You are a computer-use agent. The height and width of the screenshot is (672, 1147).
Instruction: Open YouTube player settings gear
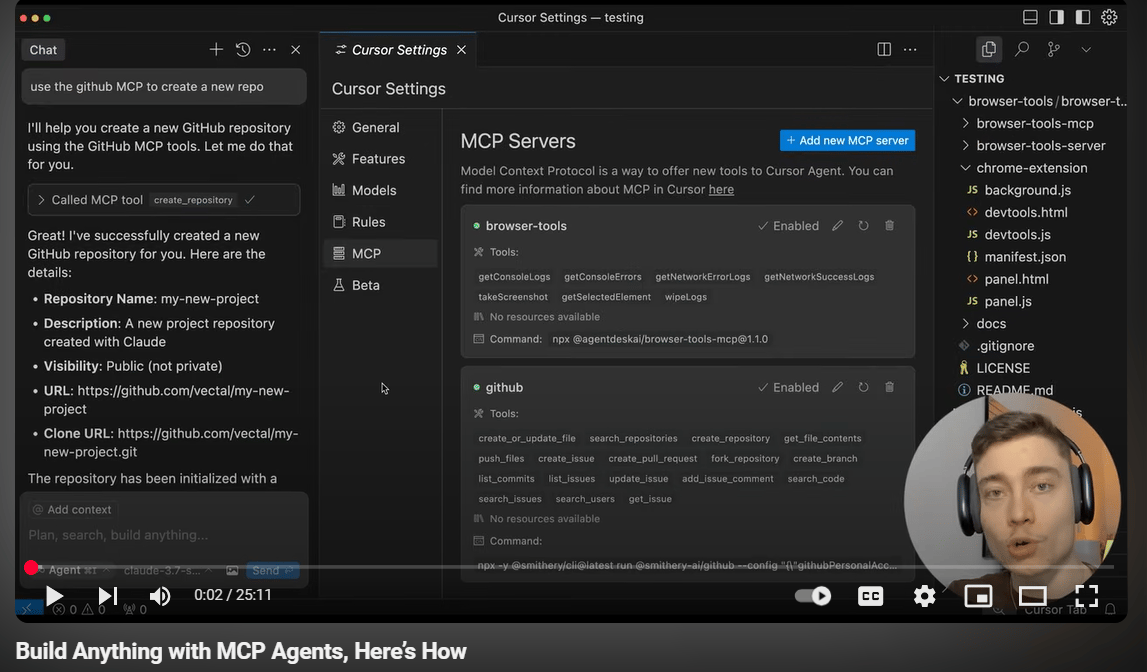pyautogui.click(x=925, y=596)
